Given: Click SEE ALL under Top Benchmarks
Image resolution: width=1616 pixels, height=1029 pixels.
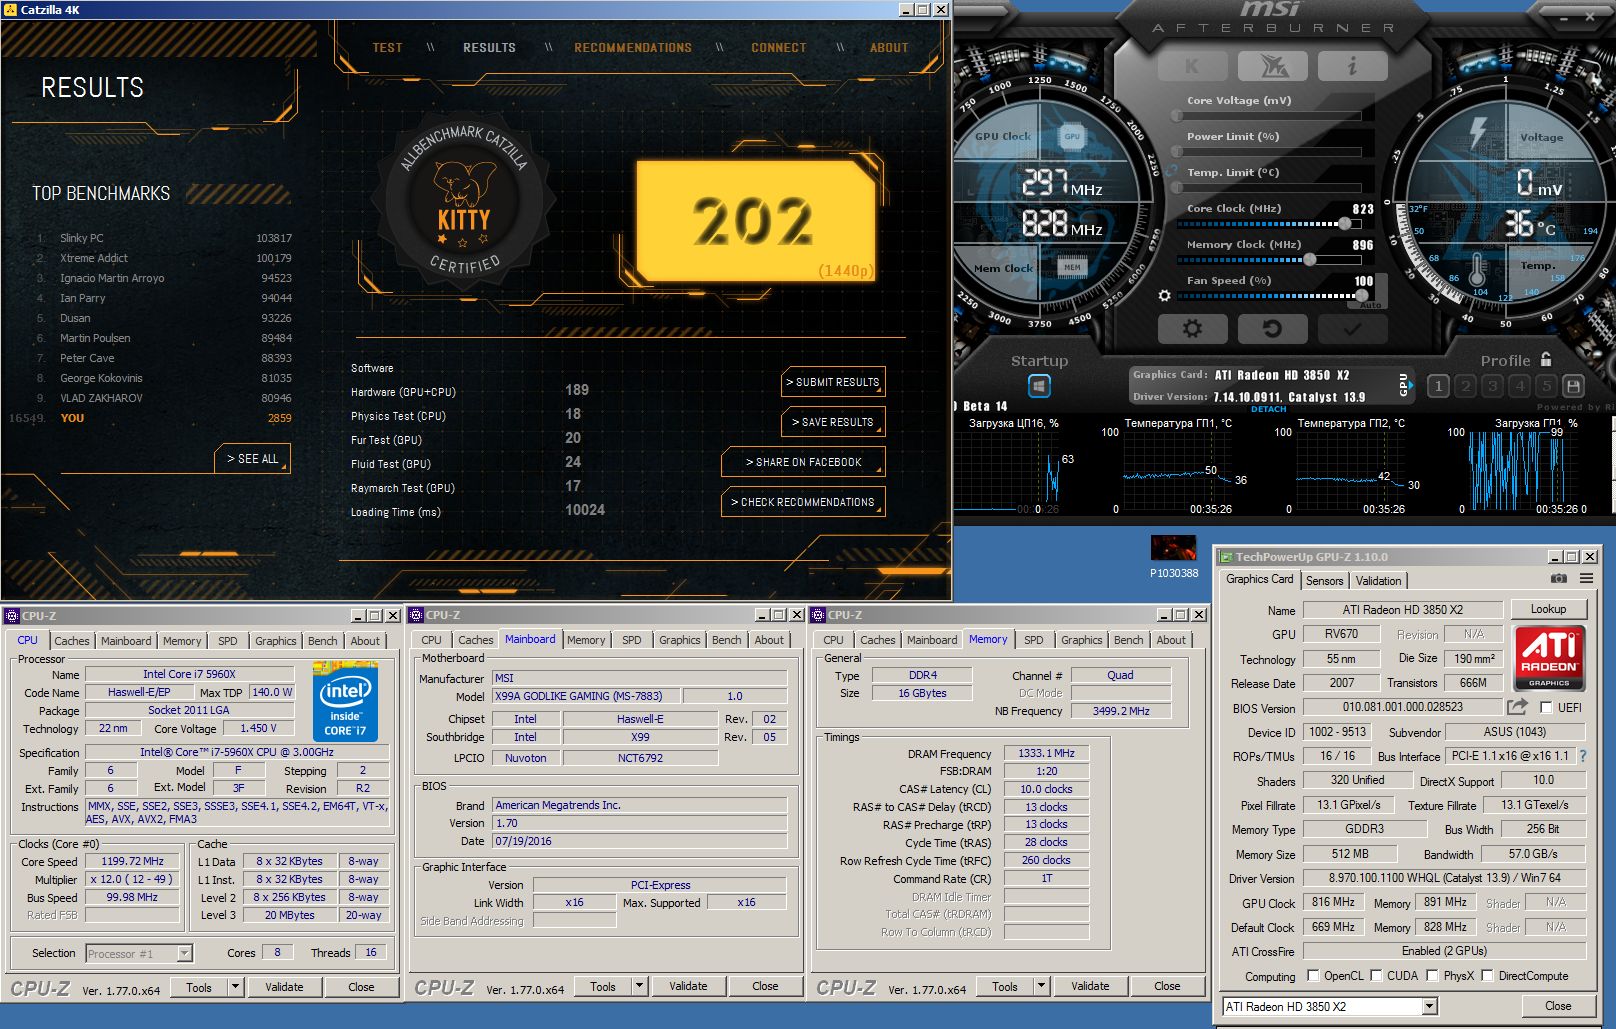Looking at the screenshot, I should (252, 458).
